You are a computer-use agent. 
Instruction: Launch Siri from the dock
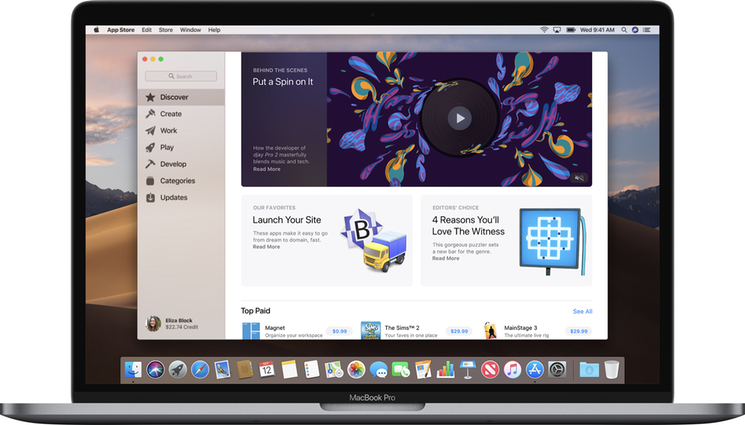tap(156, 370)
